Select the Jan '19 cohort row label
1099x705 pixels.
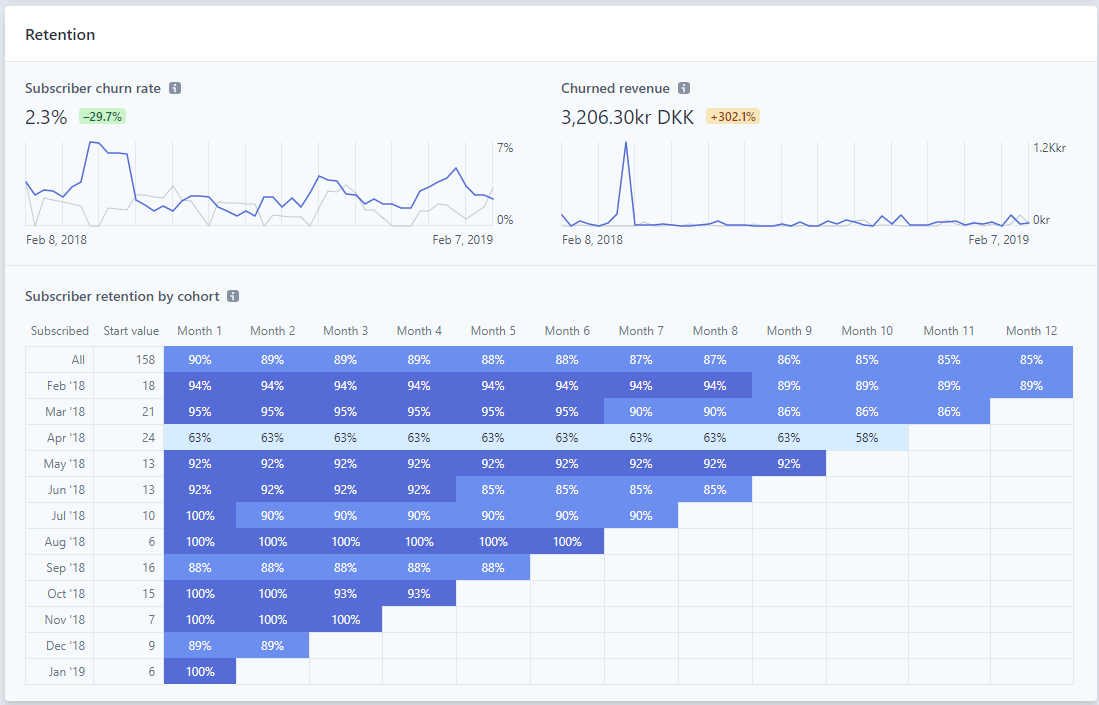(x=67, y=672)
